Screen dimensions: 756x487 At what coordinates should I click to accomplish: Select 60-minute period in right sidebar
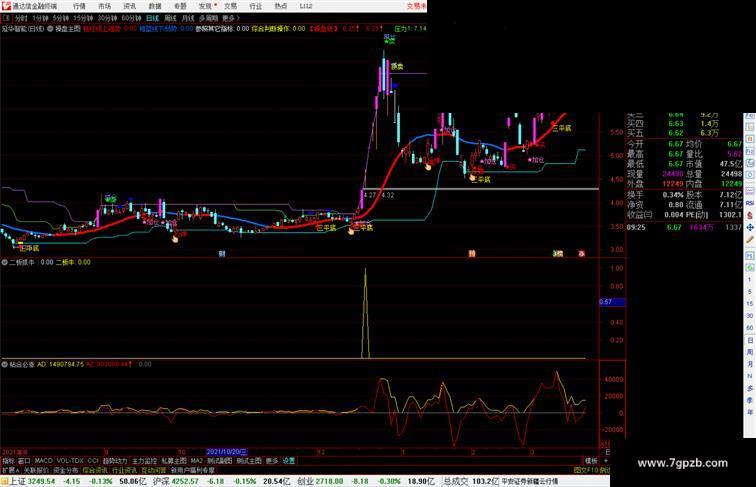click(x=750, y=328)
